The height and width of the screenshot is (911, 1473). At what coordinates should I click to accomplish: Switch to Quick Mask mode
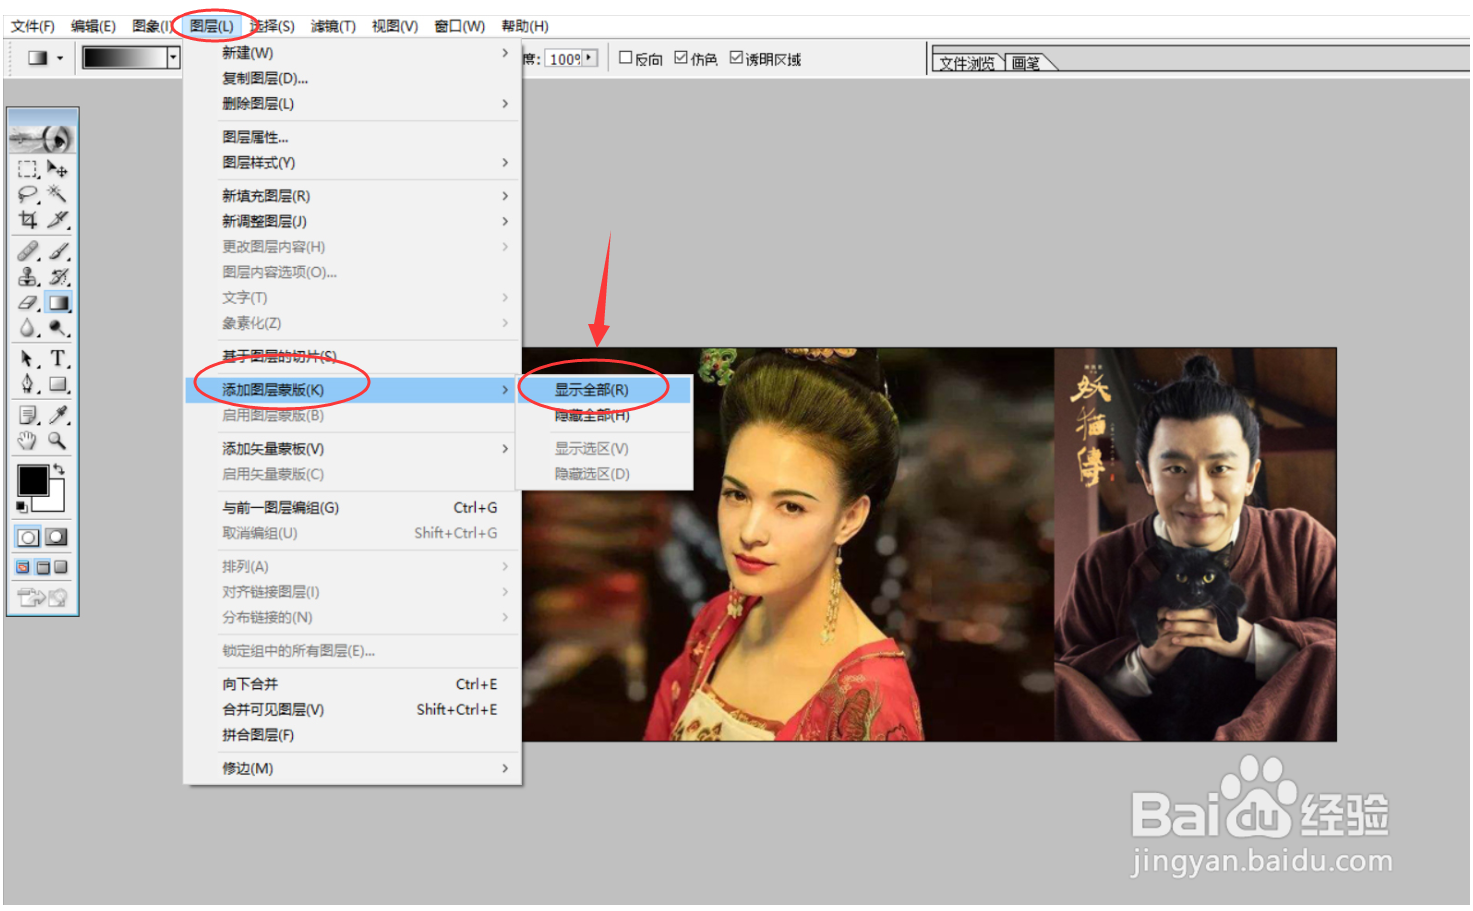57,537
